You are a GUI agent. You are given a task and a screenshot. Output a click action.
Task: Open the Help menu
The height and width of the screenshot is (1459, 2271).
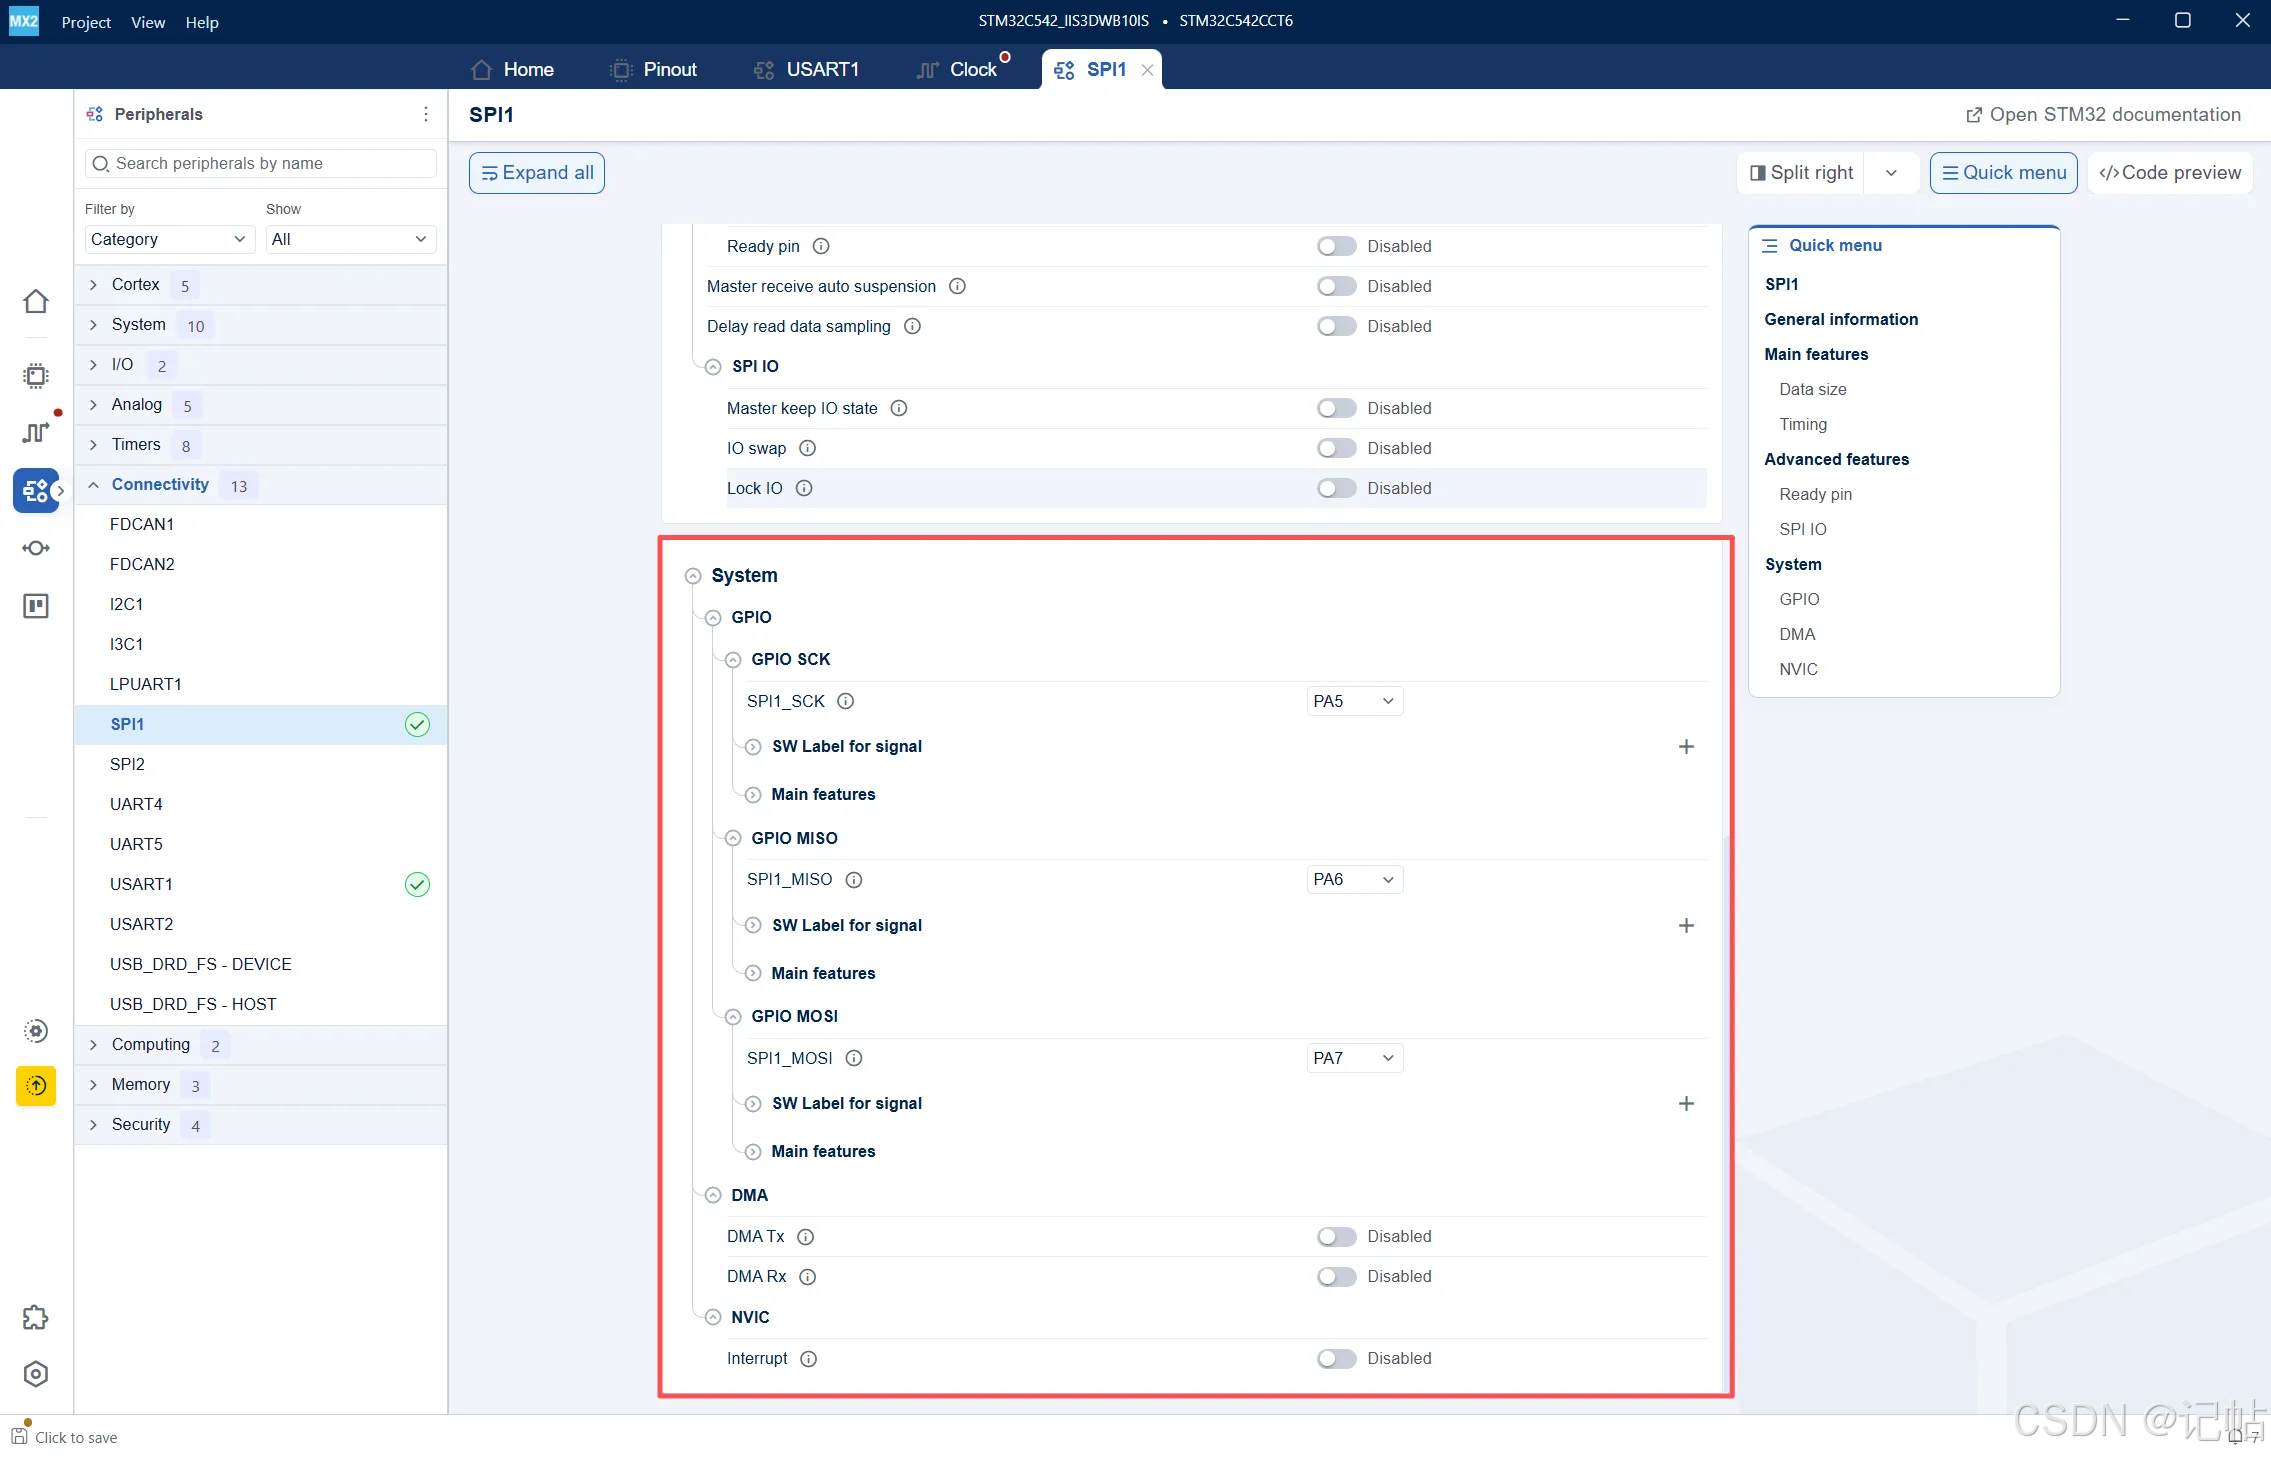(201, 22)
